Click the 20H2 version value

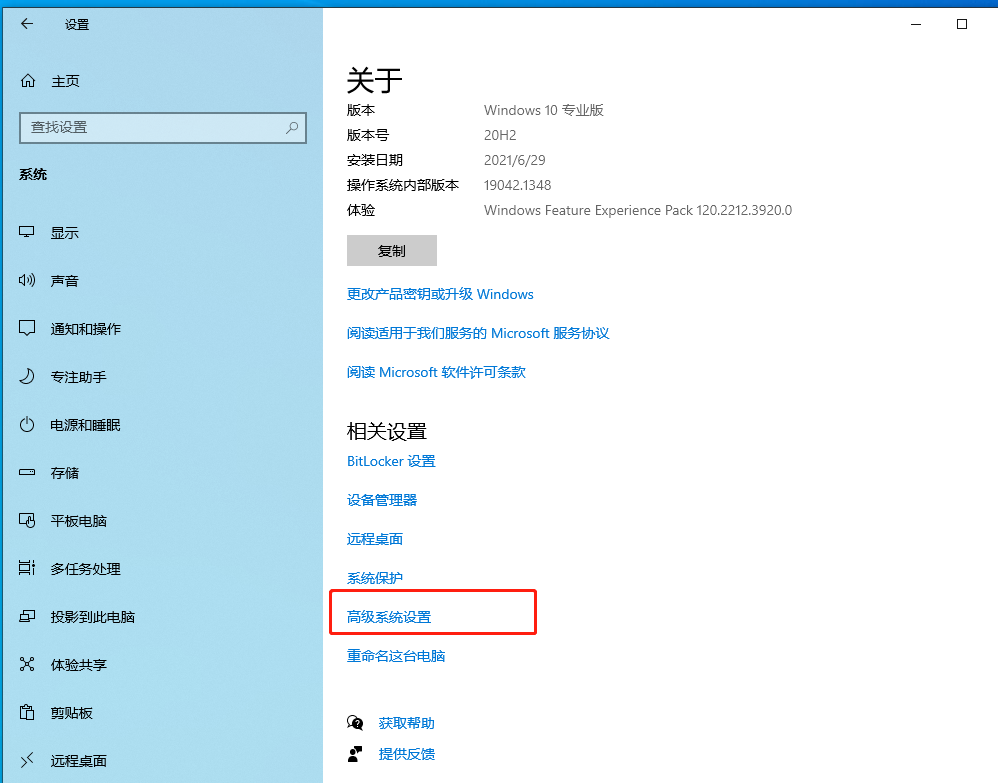pyautogui.click(x=500, y=135)
